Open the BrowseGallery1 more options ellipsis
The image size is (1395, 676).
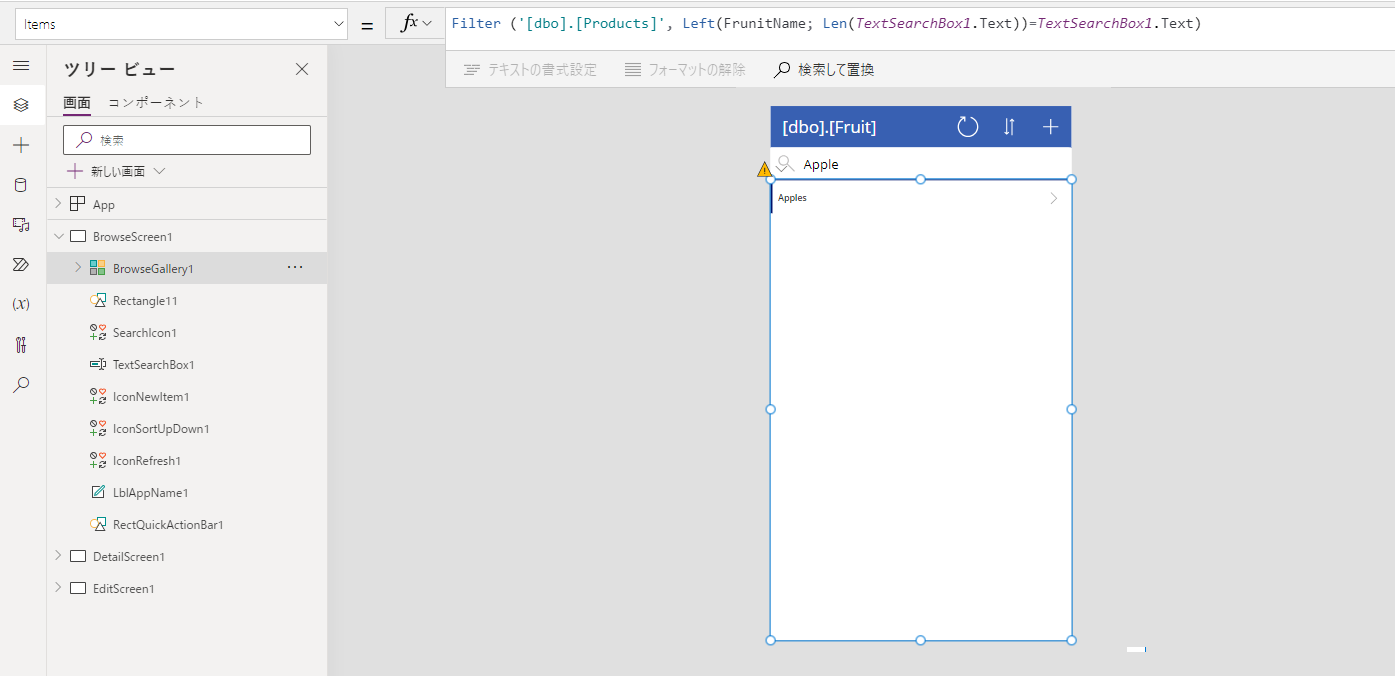click(x=295, y=268)
